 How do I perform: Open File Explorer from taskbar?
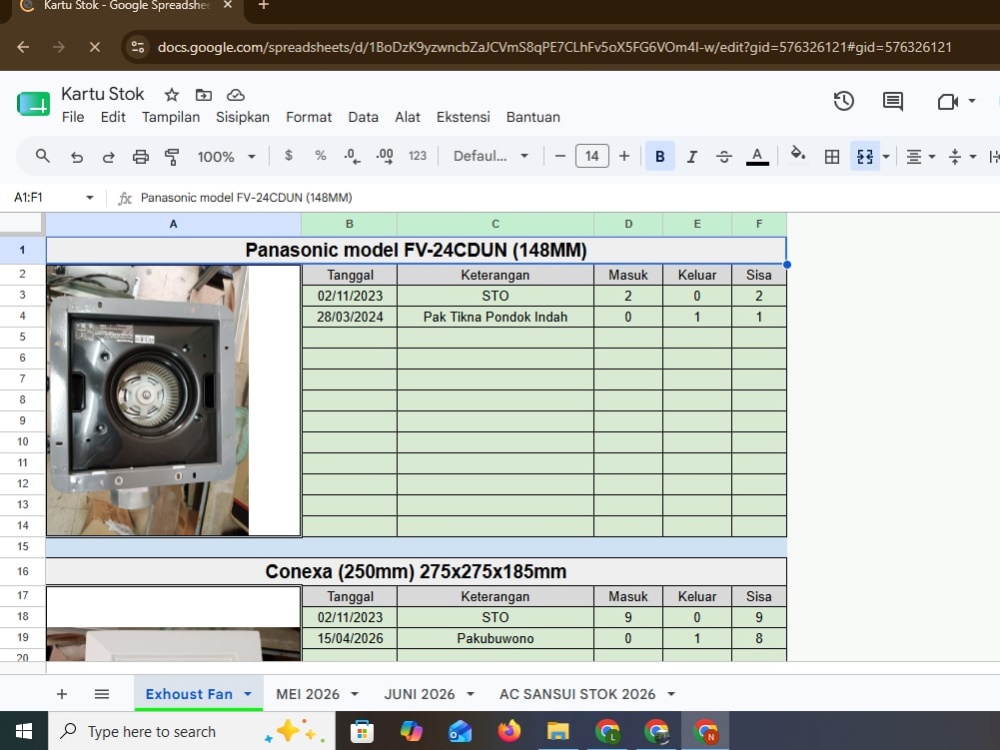click(x=557, y=731)
